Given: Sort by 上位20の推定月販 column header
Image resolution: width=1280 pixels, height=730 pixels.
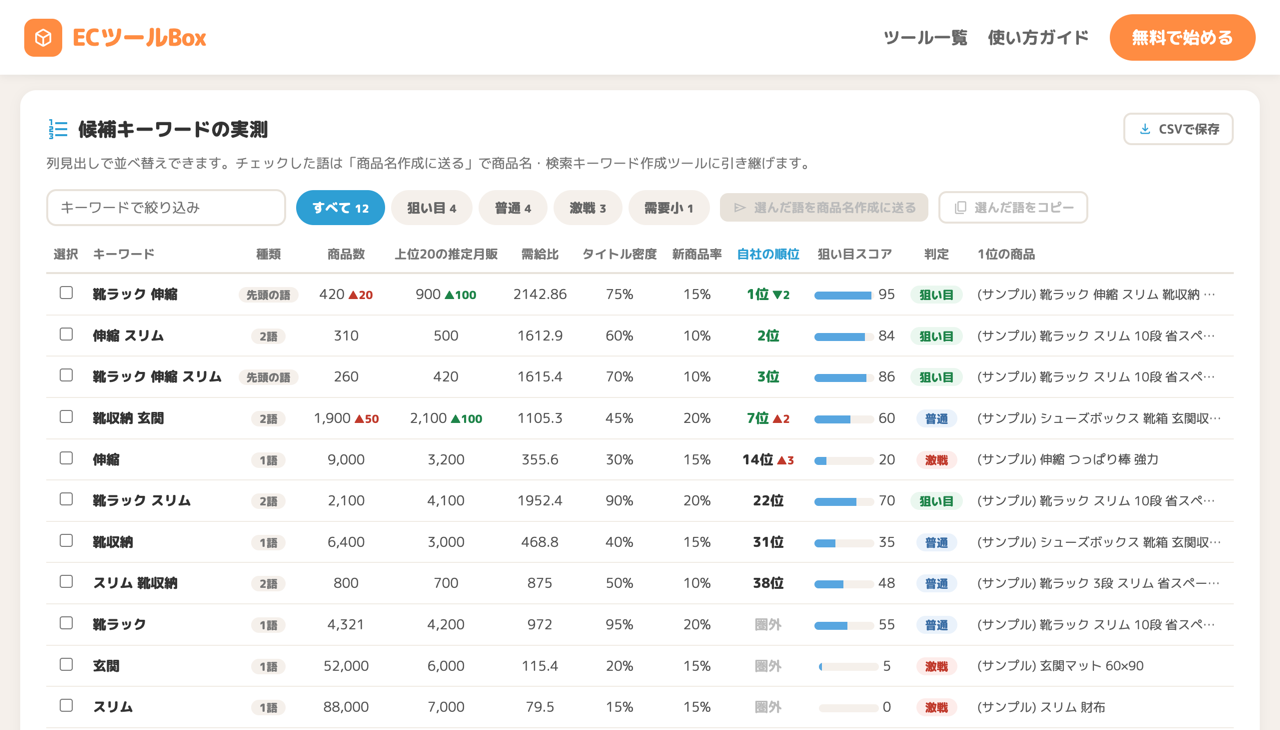Looking at the screenshot, I should click(446, 254).
